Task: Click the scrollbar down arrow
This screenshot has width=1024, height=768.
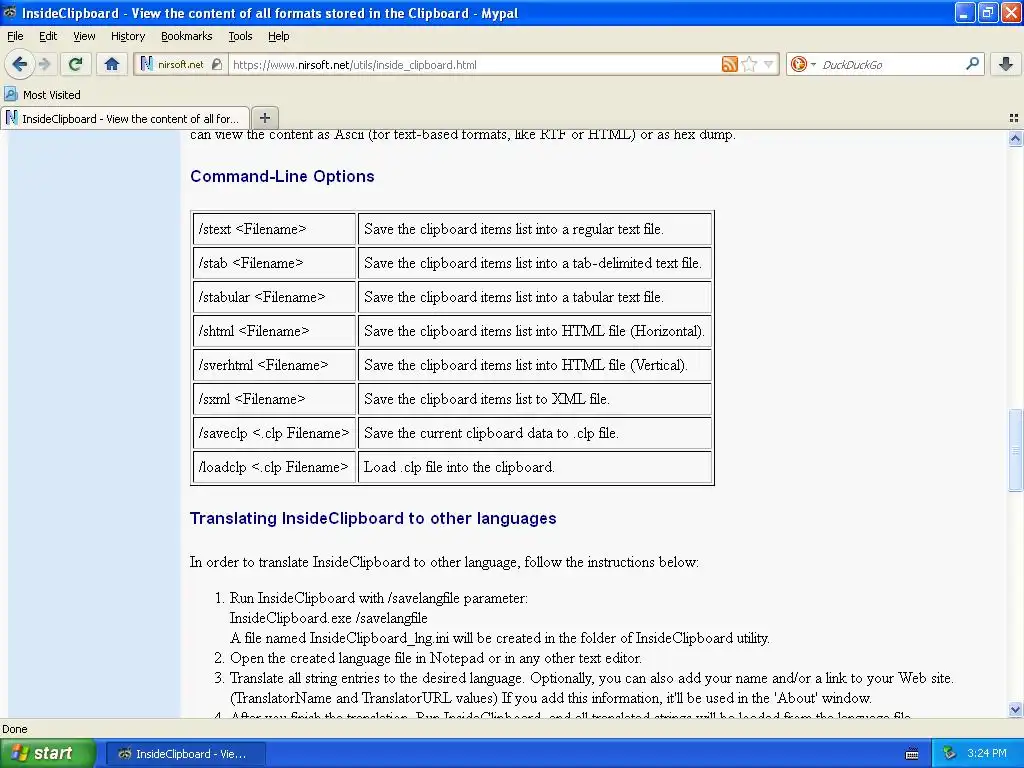Action: [x=1015, y=709]
